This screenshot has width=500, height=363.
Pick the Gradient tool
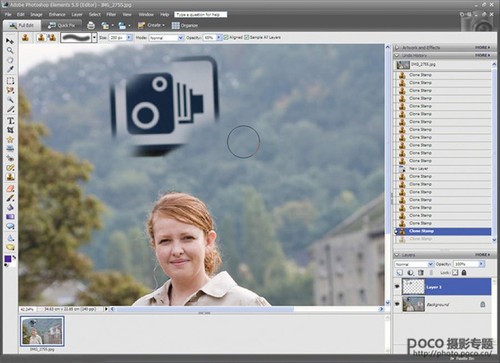tap(10, 217)
